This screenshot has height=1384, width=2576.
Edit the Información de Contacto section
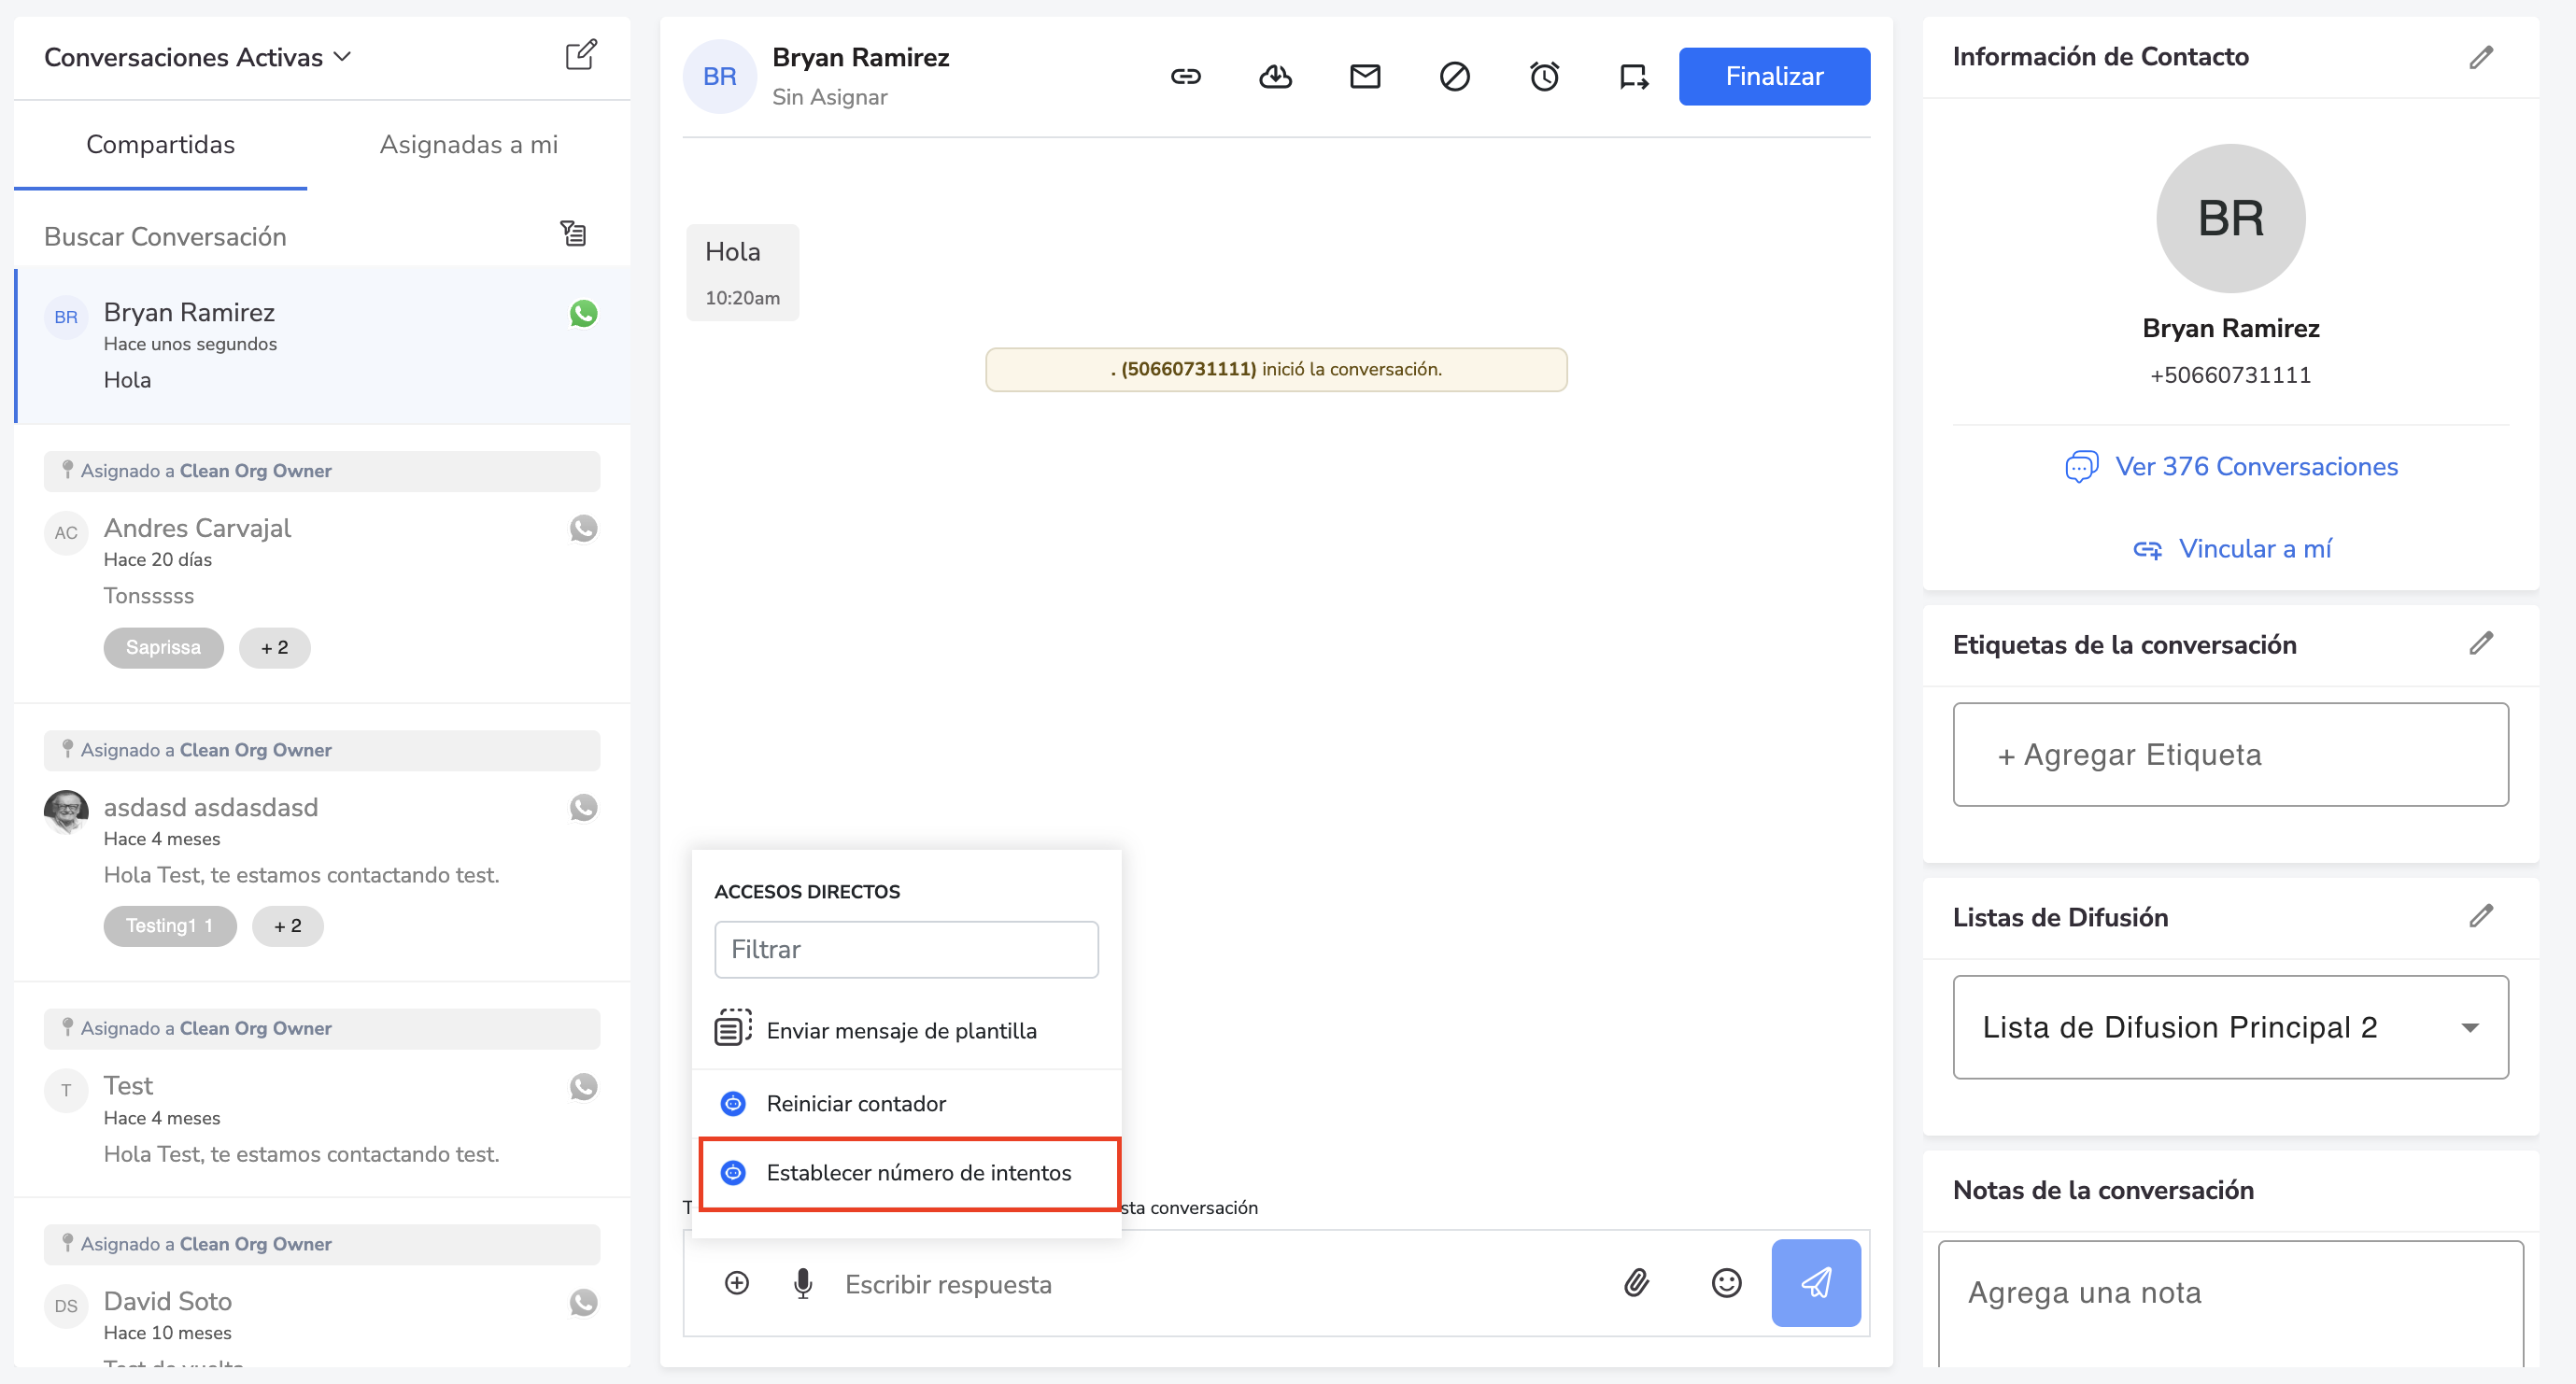pos(2481,57)
